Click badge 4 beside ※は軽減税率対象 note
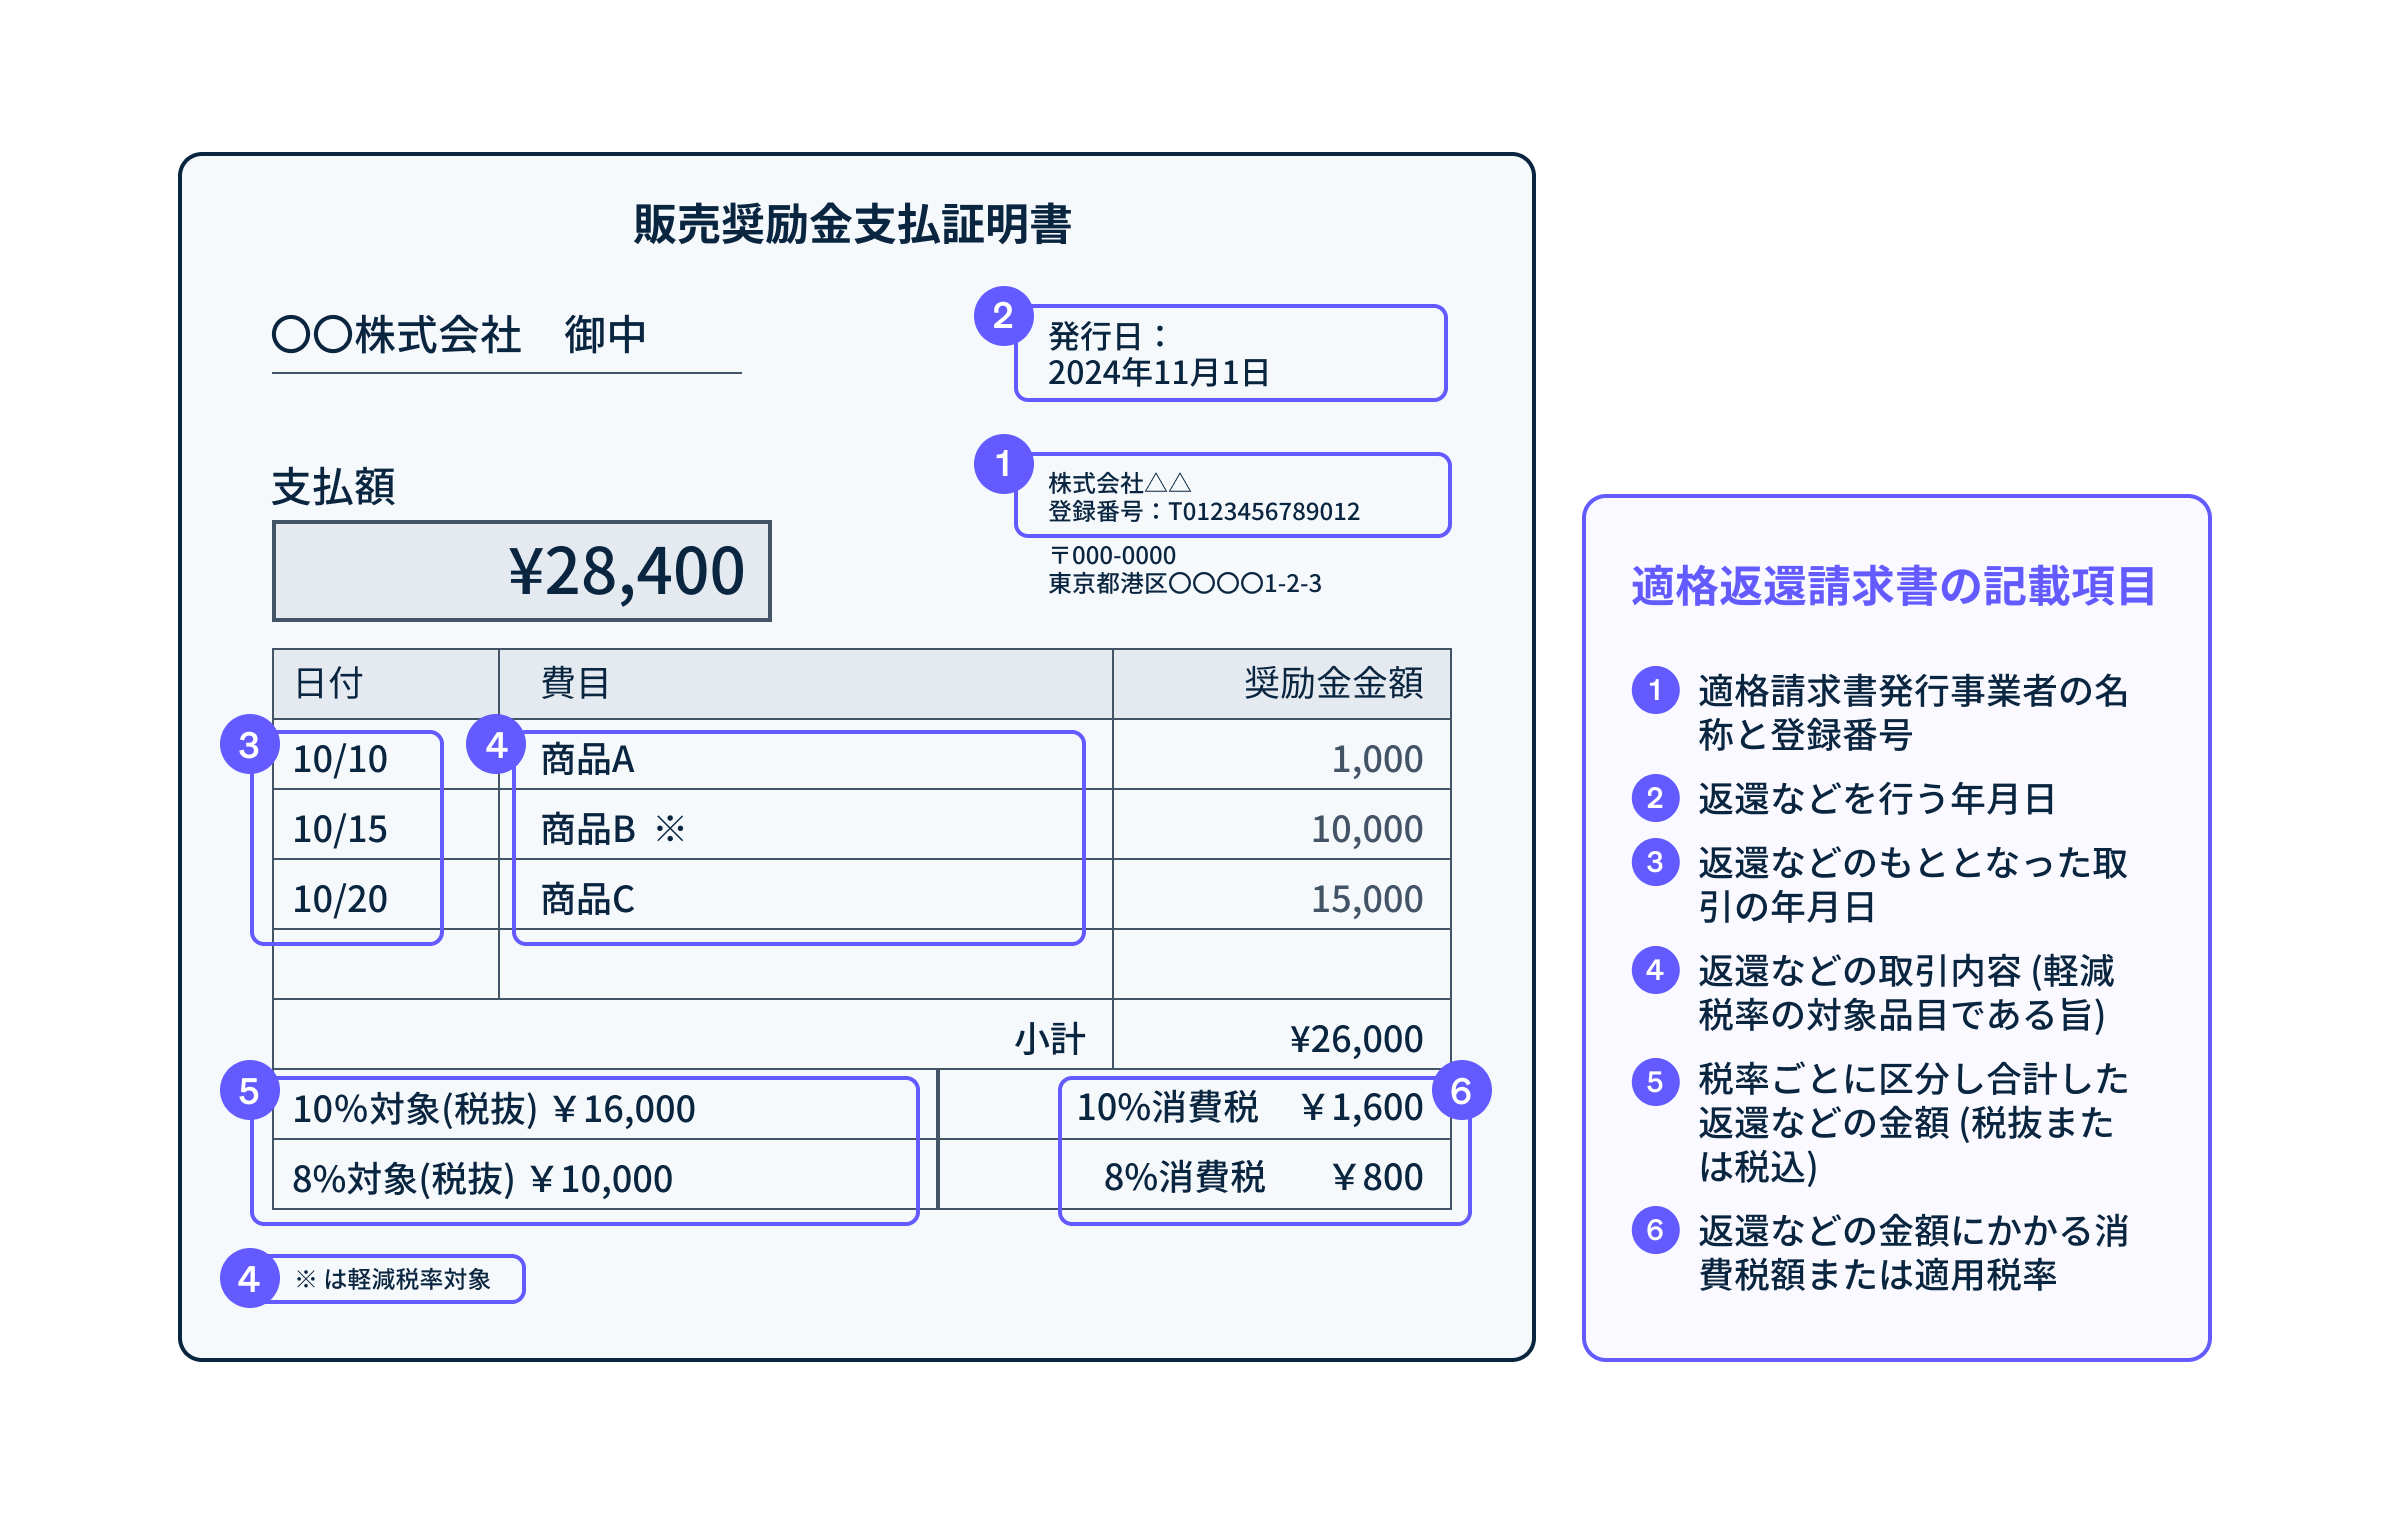Screen dimensions: 2388x1514 248,1277
